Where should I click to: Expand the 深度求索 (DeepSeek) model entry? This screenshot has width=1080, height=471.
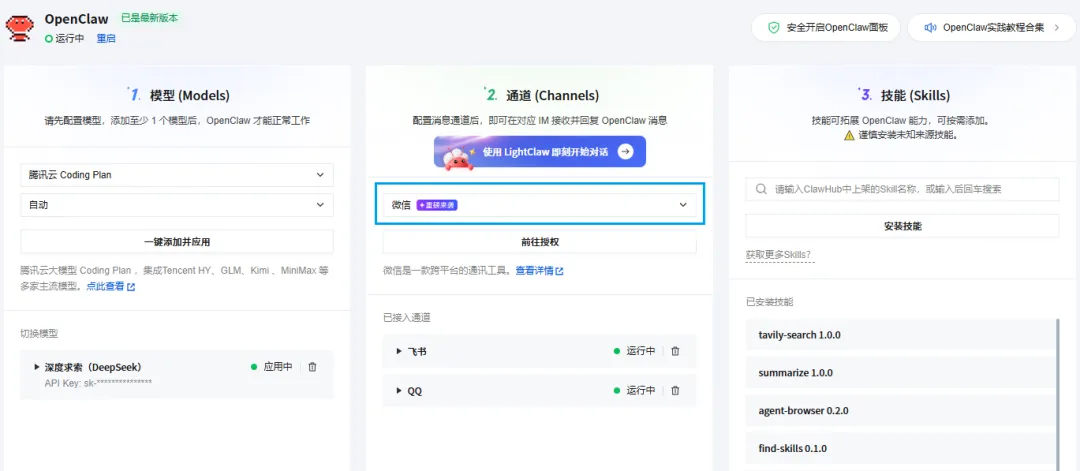coord(37,367)
